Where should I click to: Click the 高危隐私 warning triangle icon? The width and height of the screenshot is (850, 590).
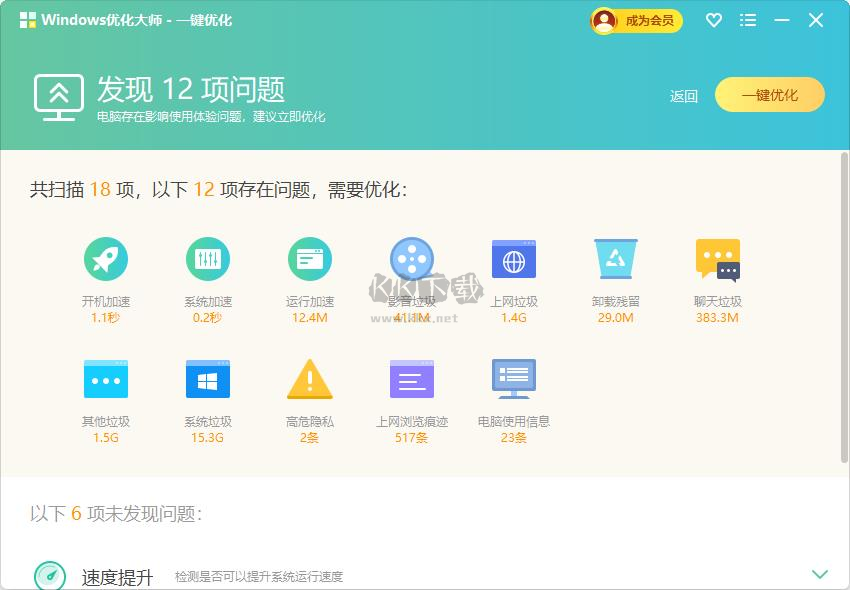[310, 379]
